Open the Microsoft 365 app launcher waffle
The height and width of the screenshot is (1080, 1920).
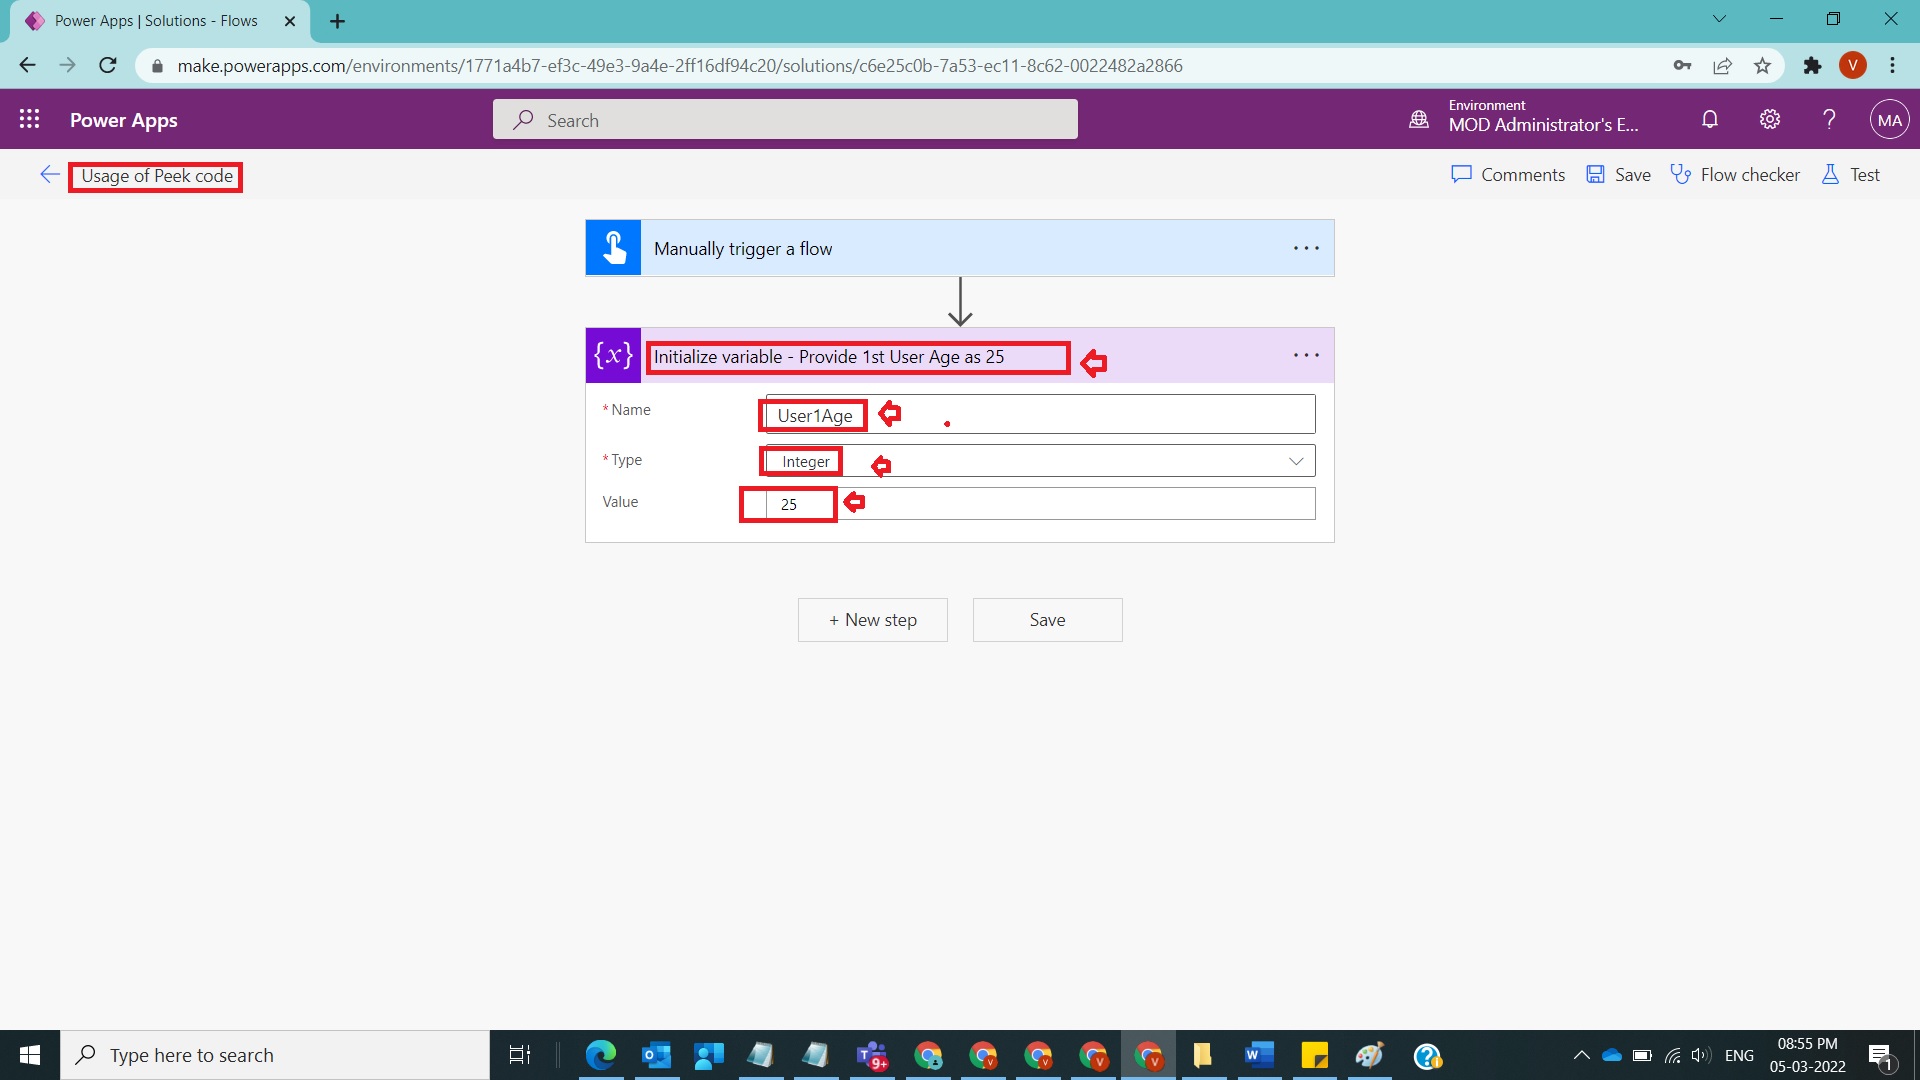pos(30,119)
